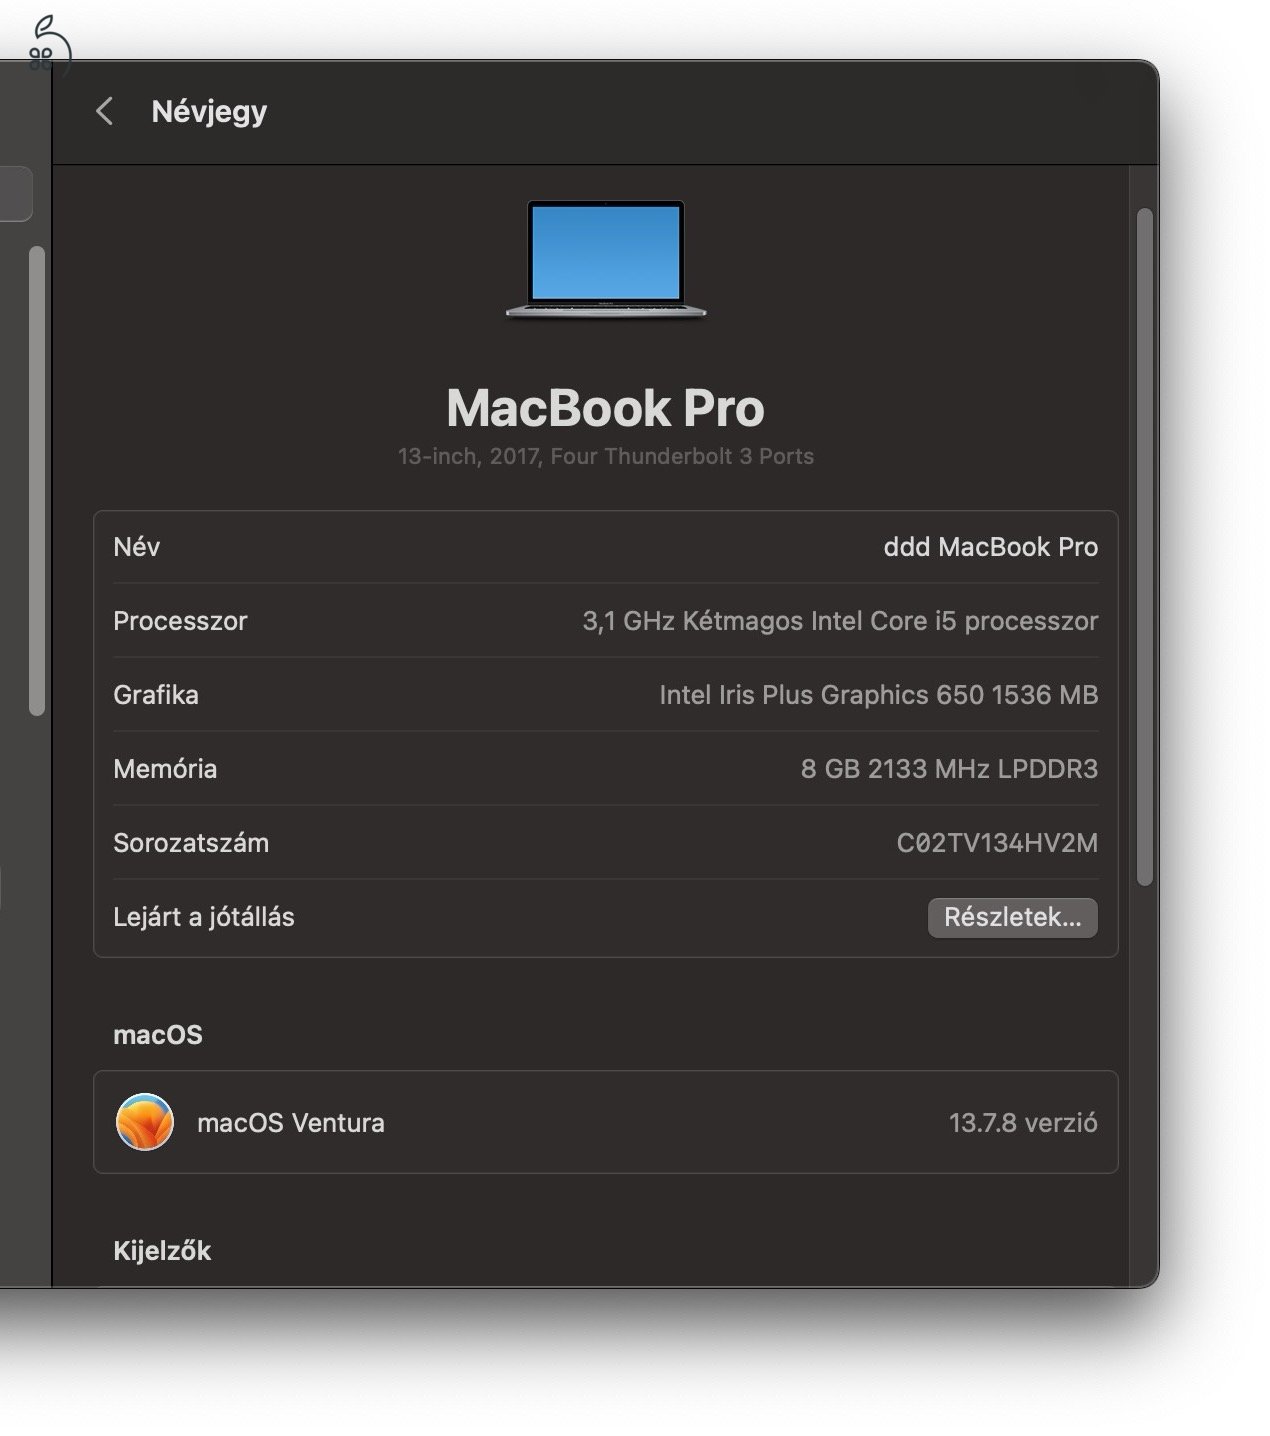Screen dimensions: 1270x1436
Task: Click the 13-inch, 2017 subtitle text
Action: [605, 456]
